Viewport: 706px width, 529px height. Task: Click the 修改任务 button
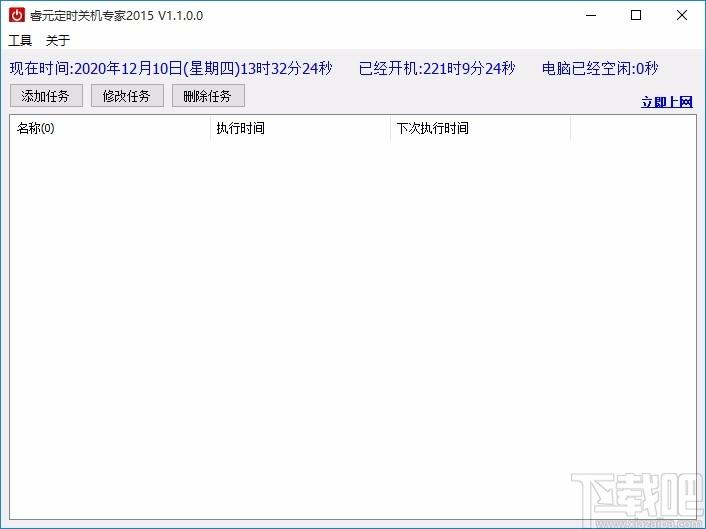(x=127, y=96)
